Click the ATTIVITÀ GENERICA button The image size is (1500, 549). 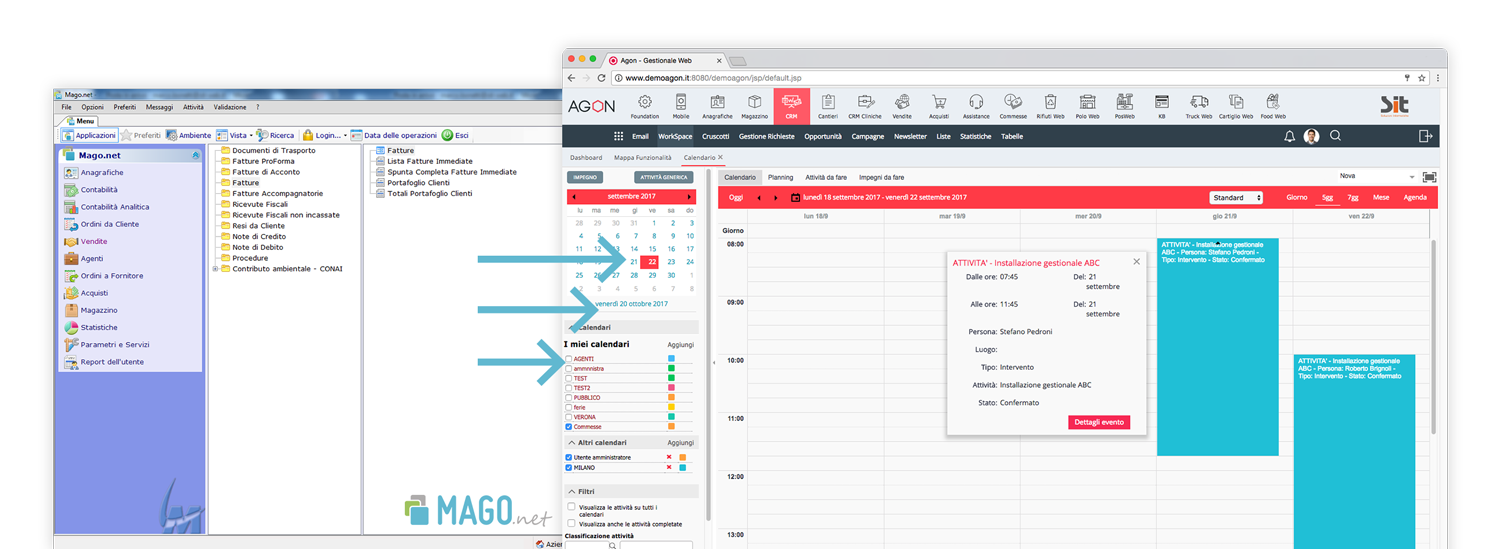[664, 177]
